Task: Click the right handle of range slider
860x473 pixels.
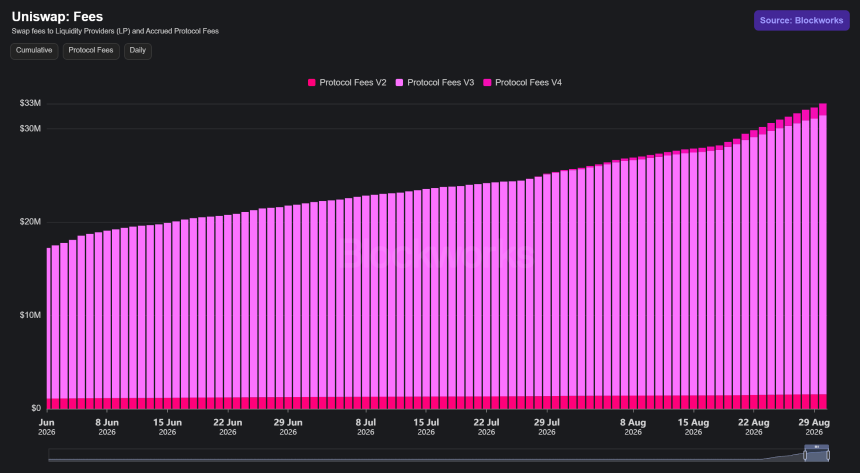Action: pos(828,455)
